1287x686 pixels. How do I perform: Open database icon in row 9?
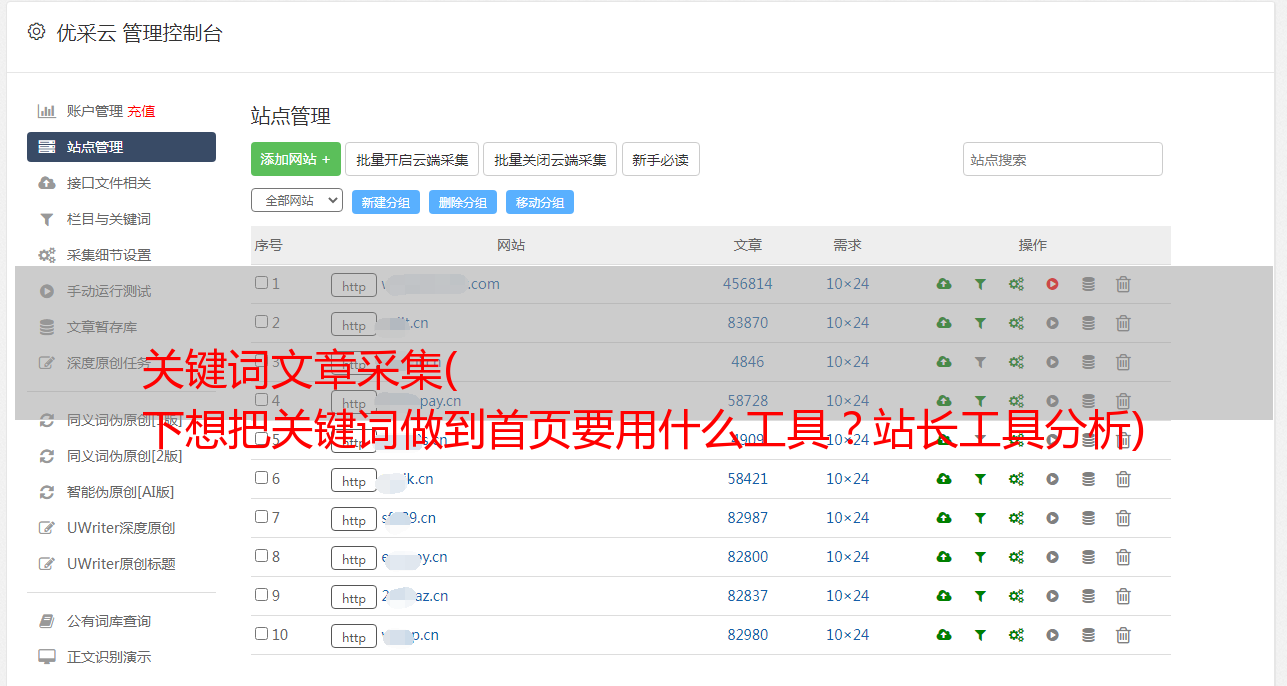(1088, 596)
